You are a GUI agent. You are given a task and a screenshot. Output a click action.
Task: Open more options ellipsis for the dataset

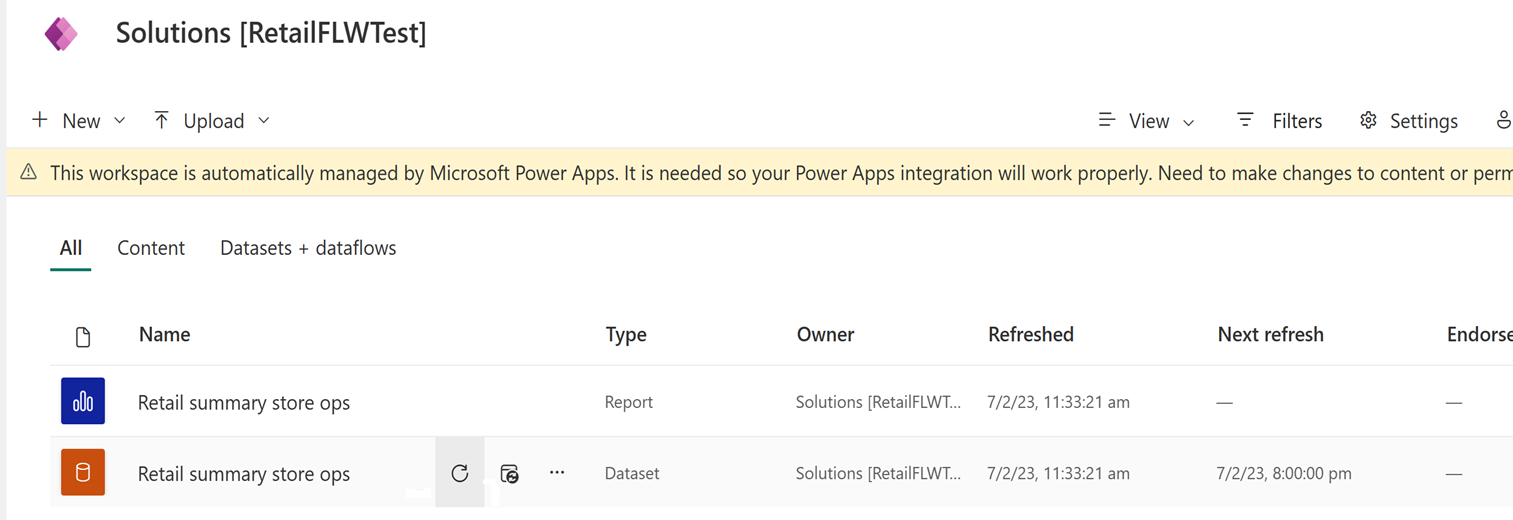click(x=557, y=472)
